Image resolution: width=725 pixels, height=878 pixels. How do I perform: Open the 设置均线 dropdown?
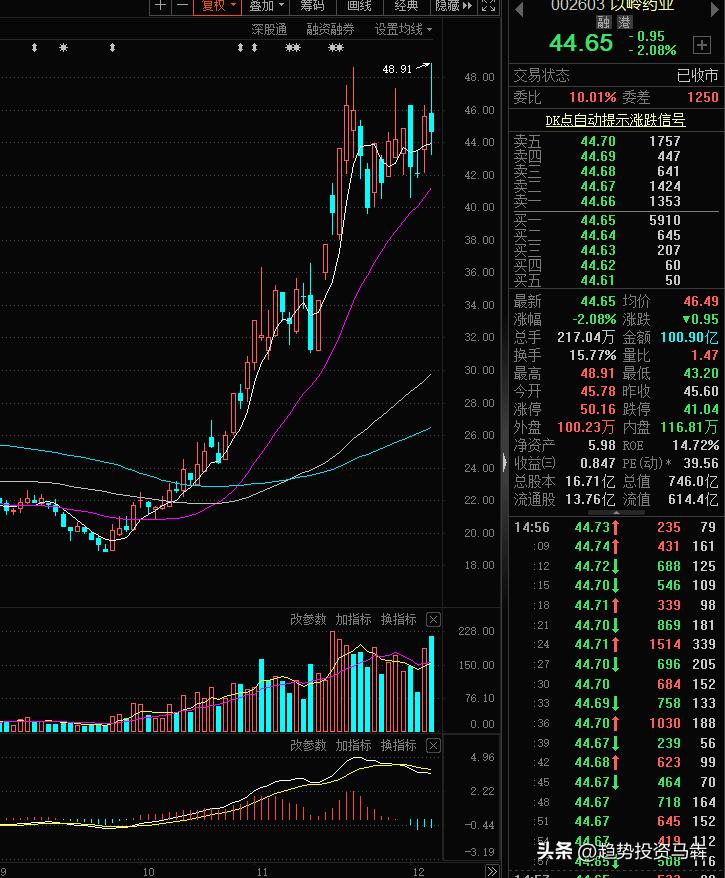(x=403, y=30)
